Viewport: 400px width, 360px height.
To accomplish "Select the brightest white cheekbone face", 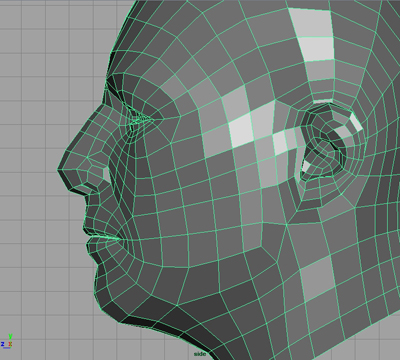I will pos(242,130).
